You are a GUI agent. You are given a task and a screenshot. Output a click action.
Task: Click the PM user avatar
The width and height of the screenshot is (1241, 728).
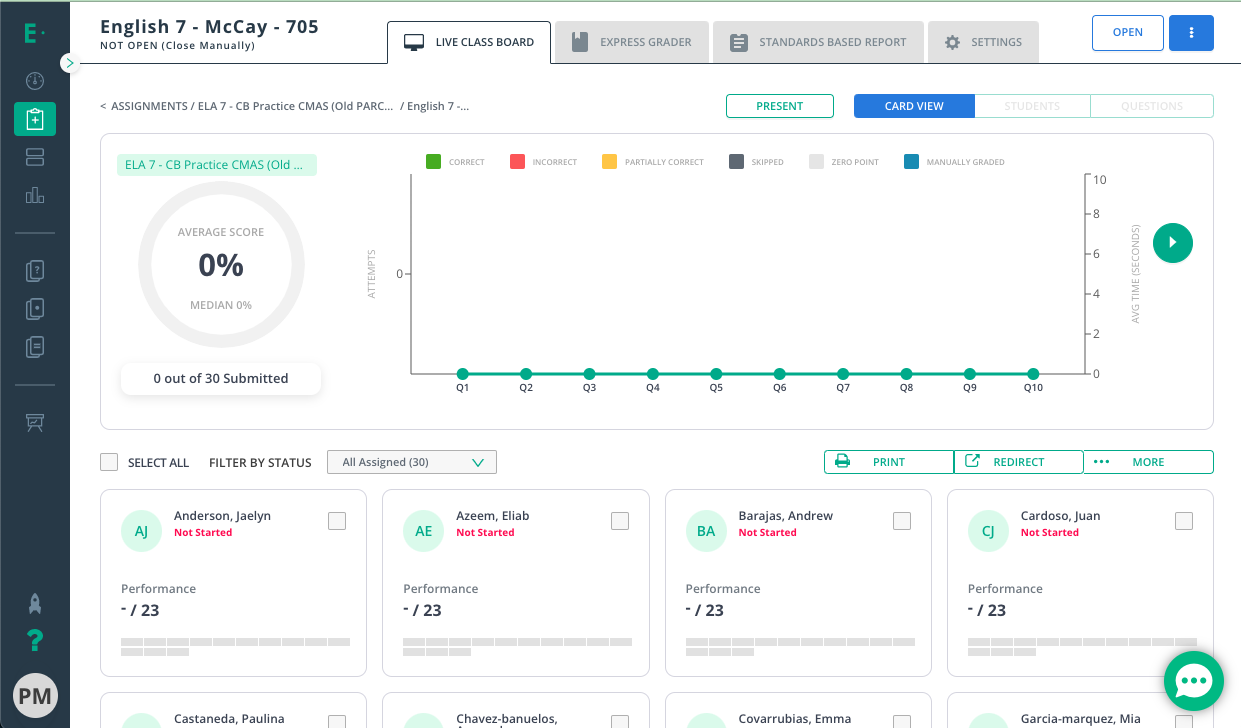[35, 696]
